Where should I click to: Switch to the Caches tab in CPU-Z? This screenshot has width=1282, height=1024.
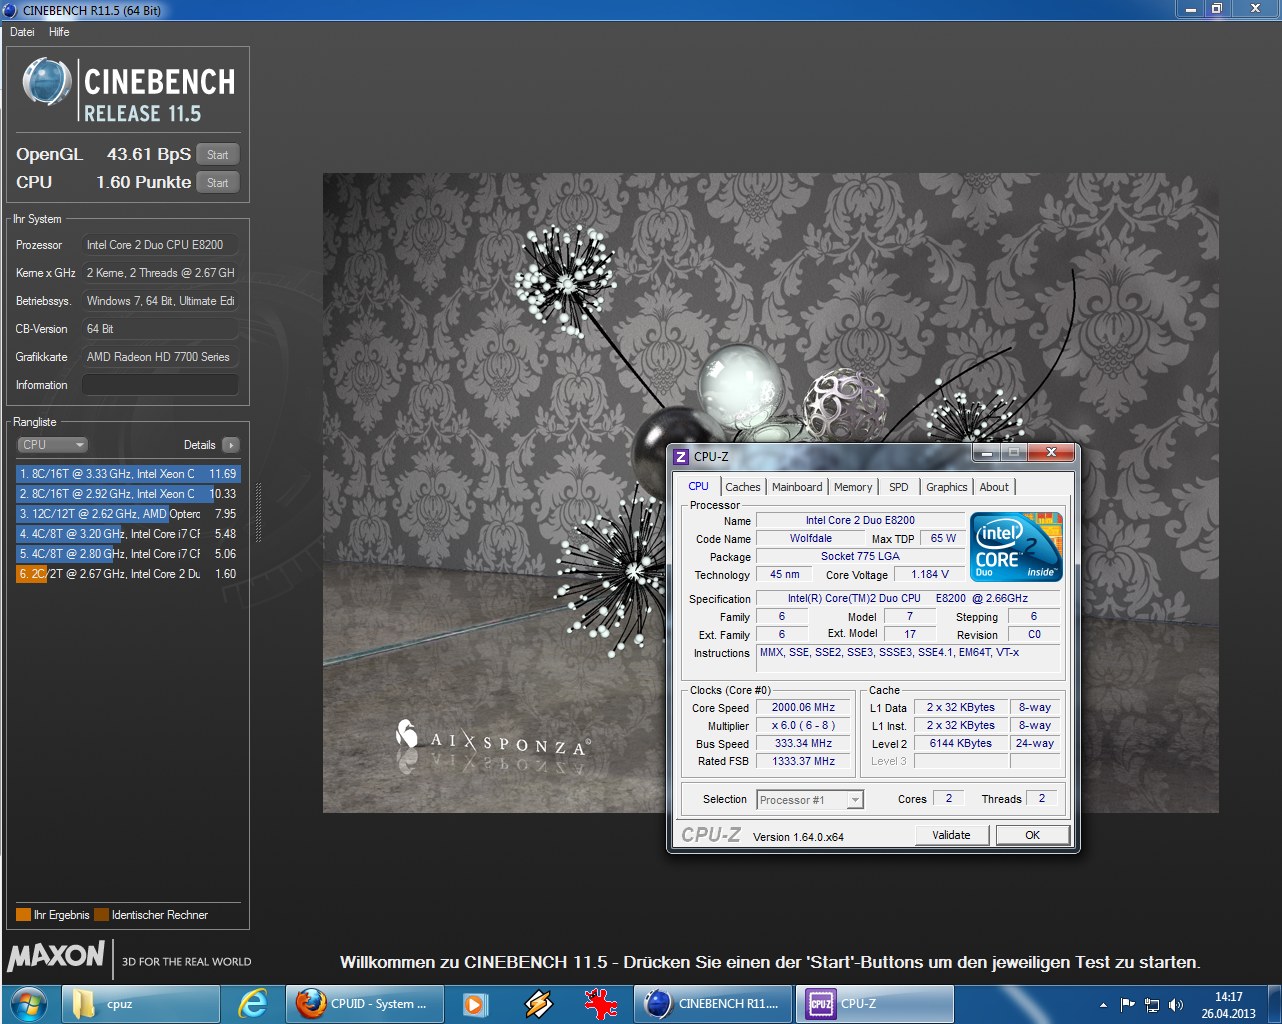click(x=742, y=487)
